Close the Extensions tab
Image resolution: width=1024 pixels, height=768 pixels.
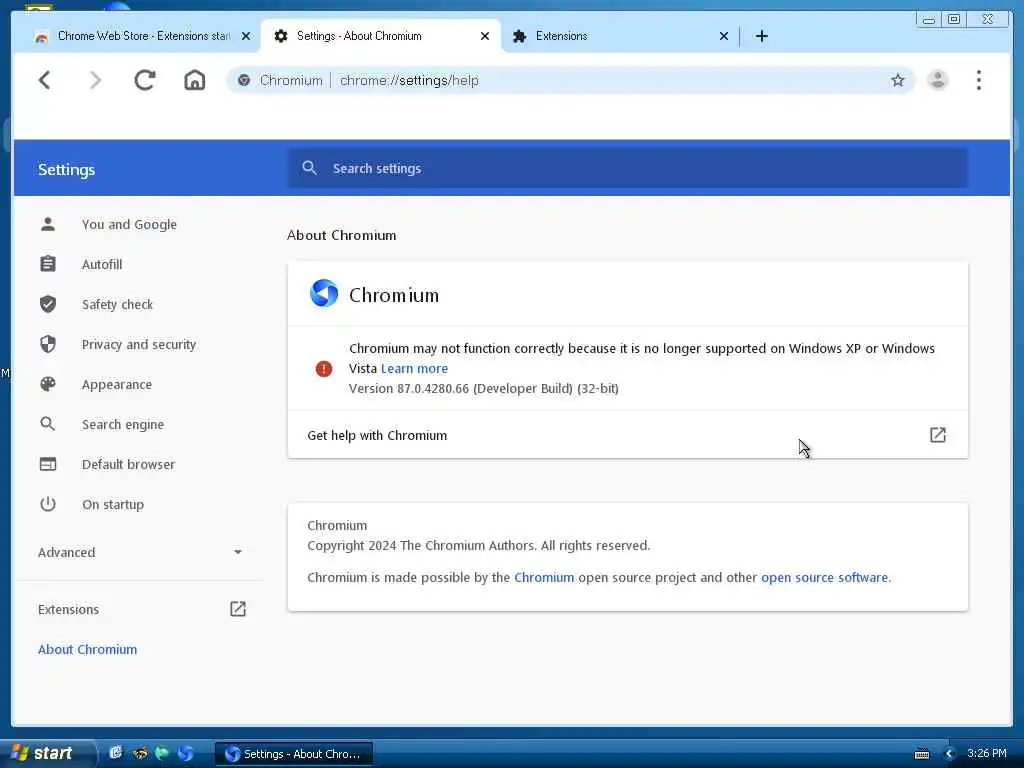tap(724, 36)
